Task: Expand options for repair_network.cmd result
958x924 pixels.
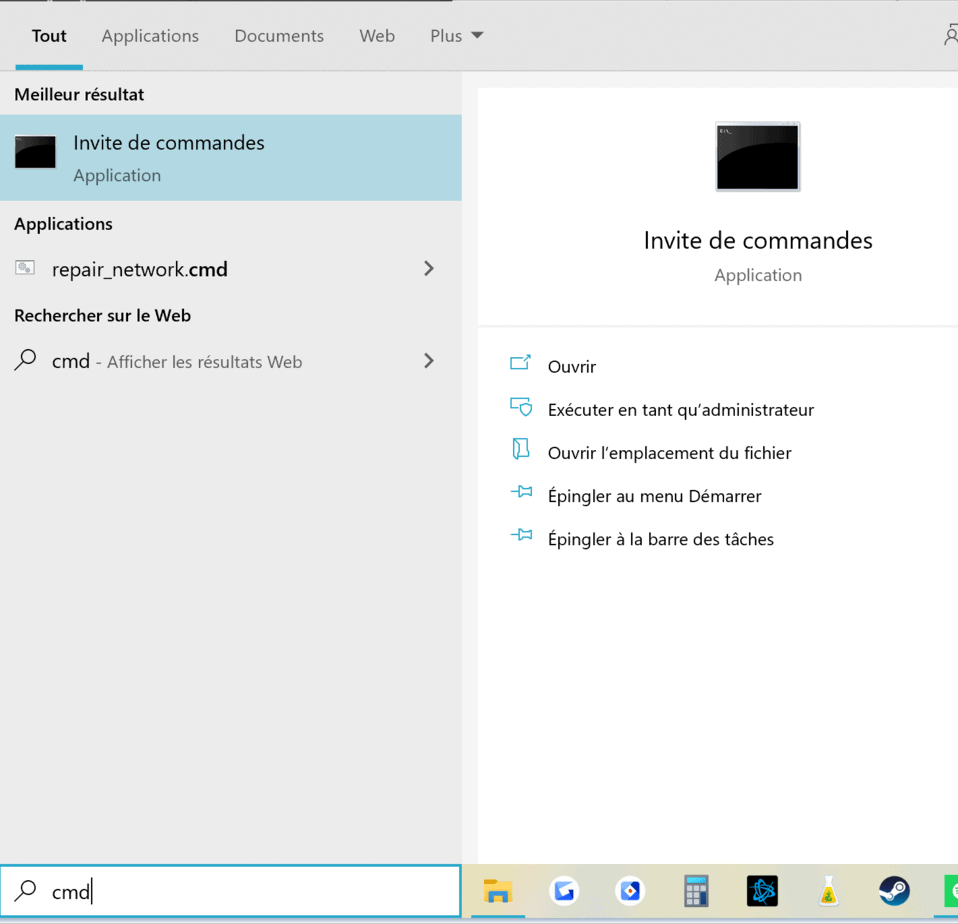Action: point(429,268)
